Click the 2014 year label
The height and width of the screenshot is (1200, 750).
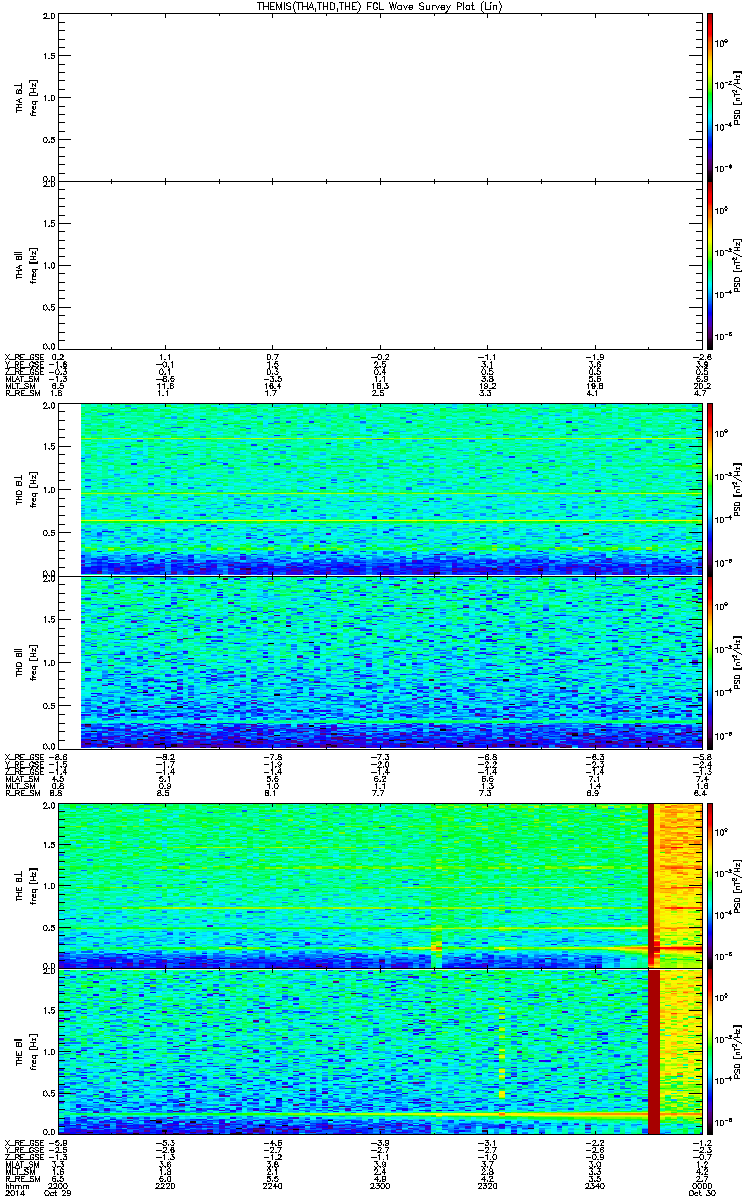tap(14, 1194)
